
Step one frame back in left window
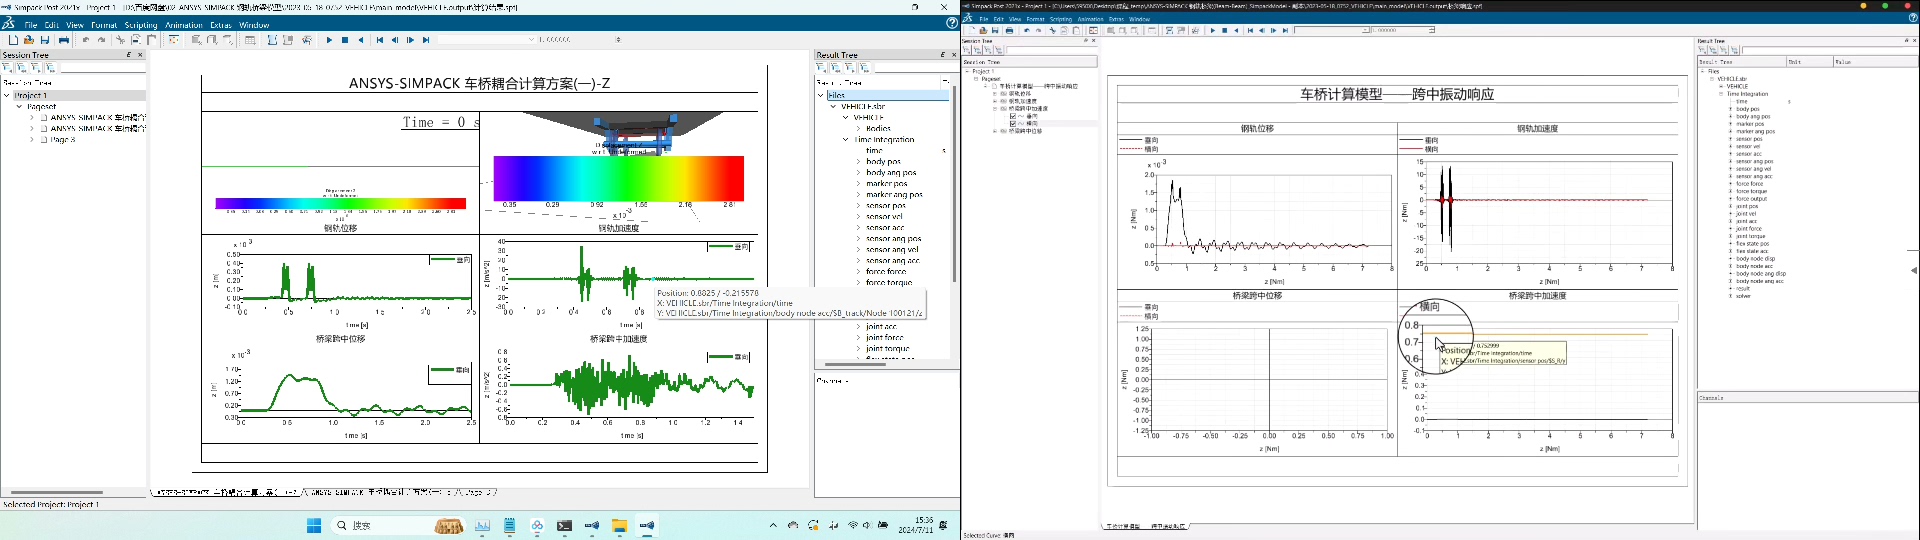tap(395, 40)
